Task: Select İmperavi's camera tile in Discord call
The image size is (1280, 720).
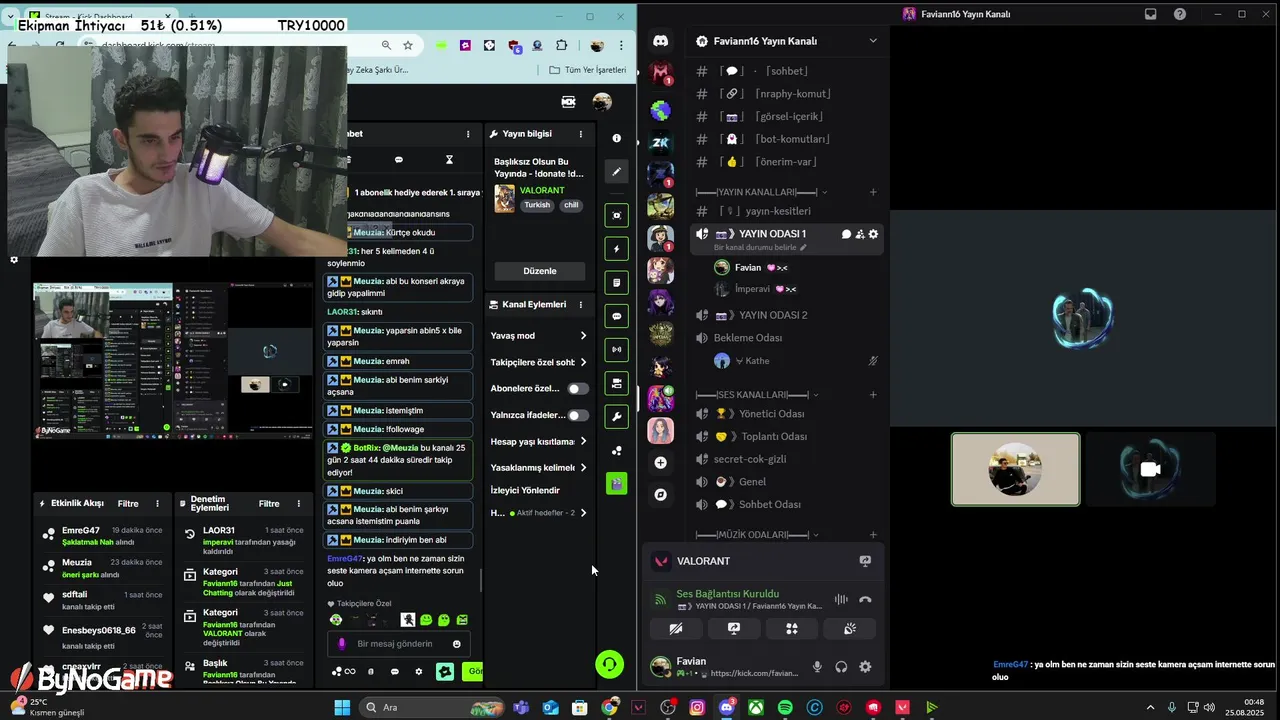Action: (x=1151, y=469)
